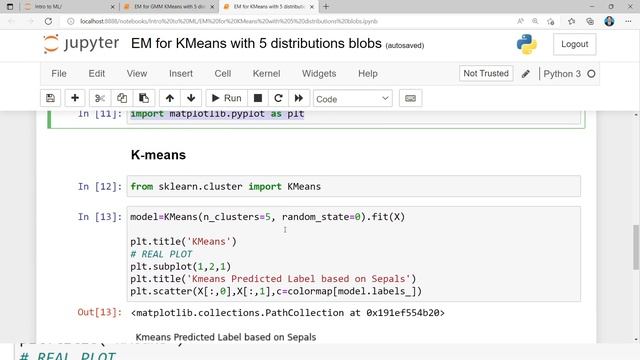Viewport: 640px width, 360px height.
Task: Toggle read aloud icon in address bar
Action: [x=520, y=21]
